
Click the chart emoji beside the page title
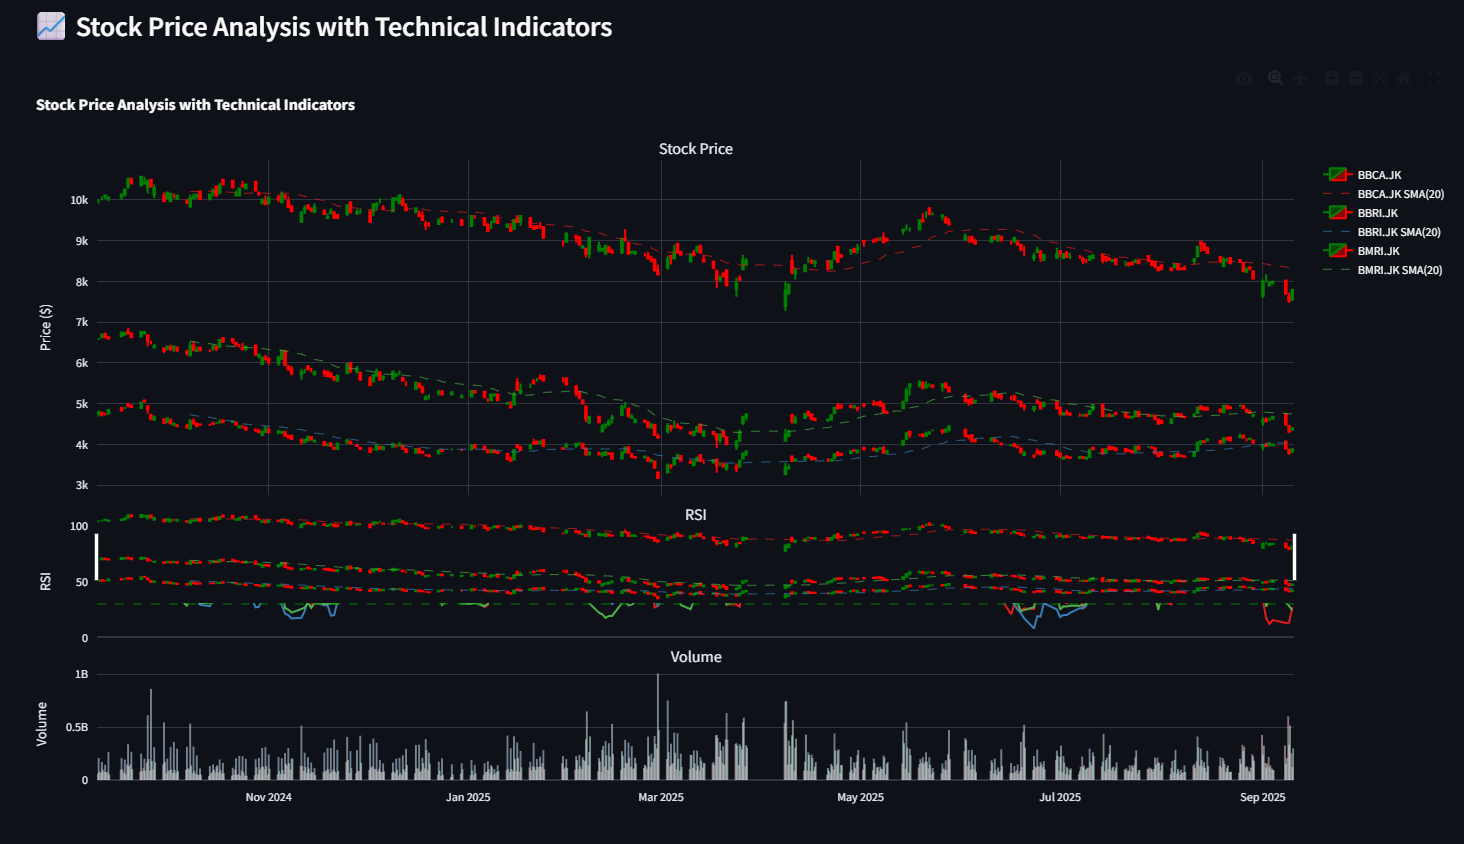tap(51, 27)
